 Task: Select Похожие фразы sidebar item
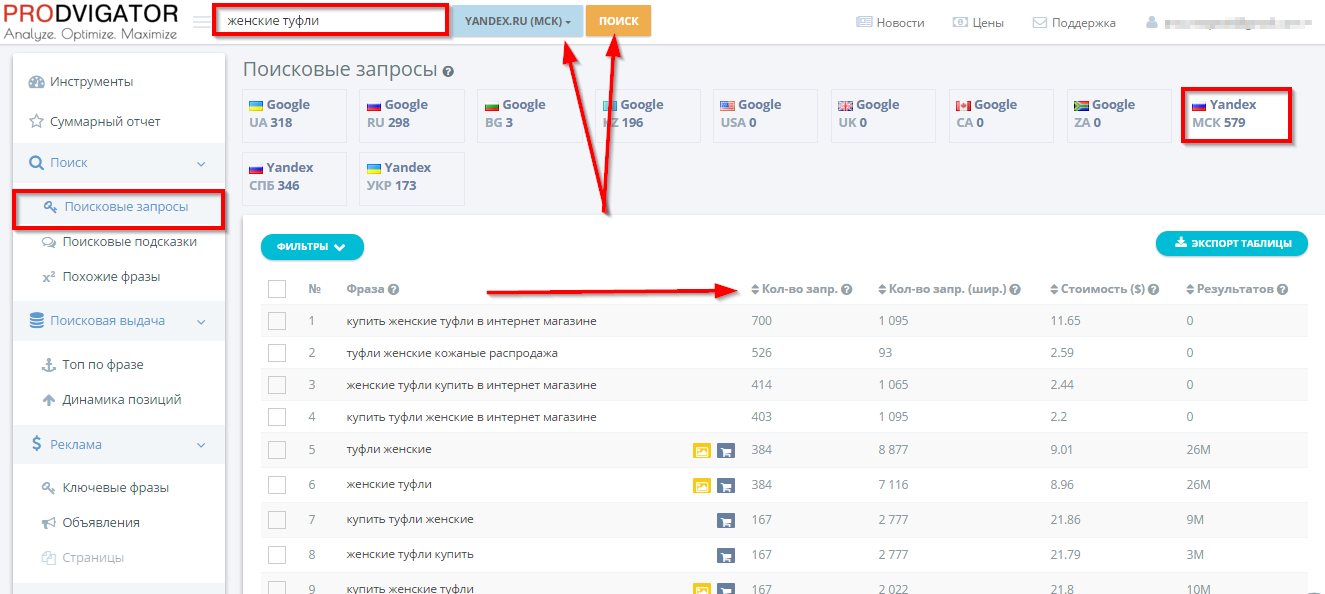pyautogui.click(x=100, y=277)
